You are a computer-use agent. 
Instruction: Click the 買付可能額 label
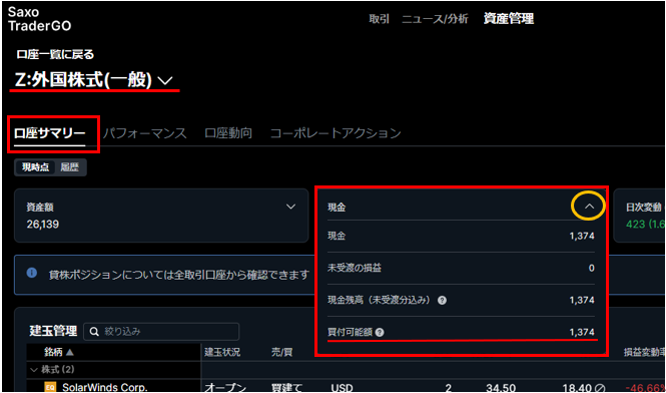tap(350, 332)
